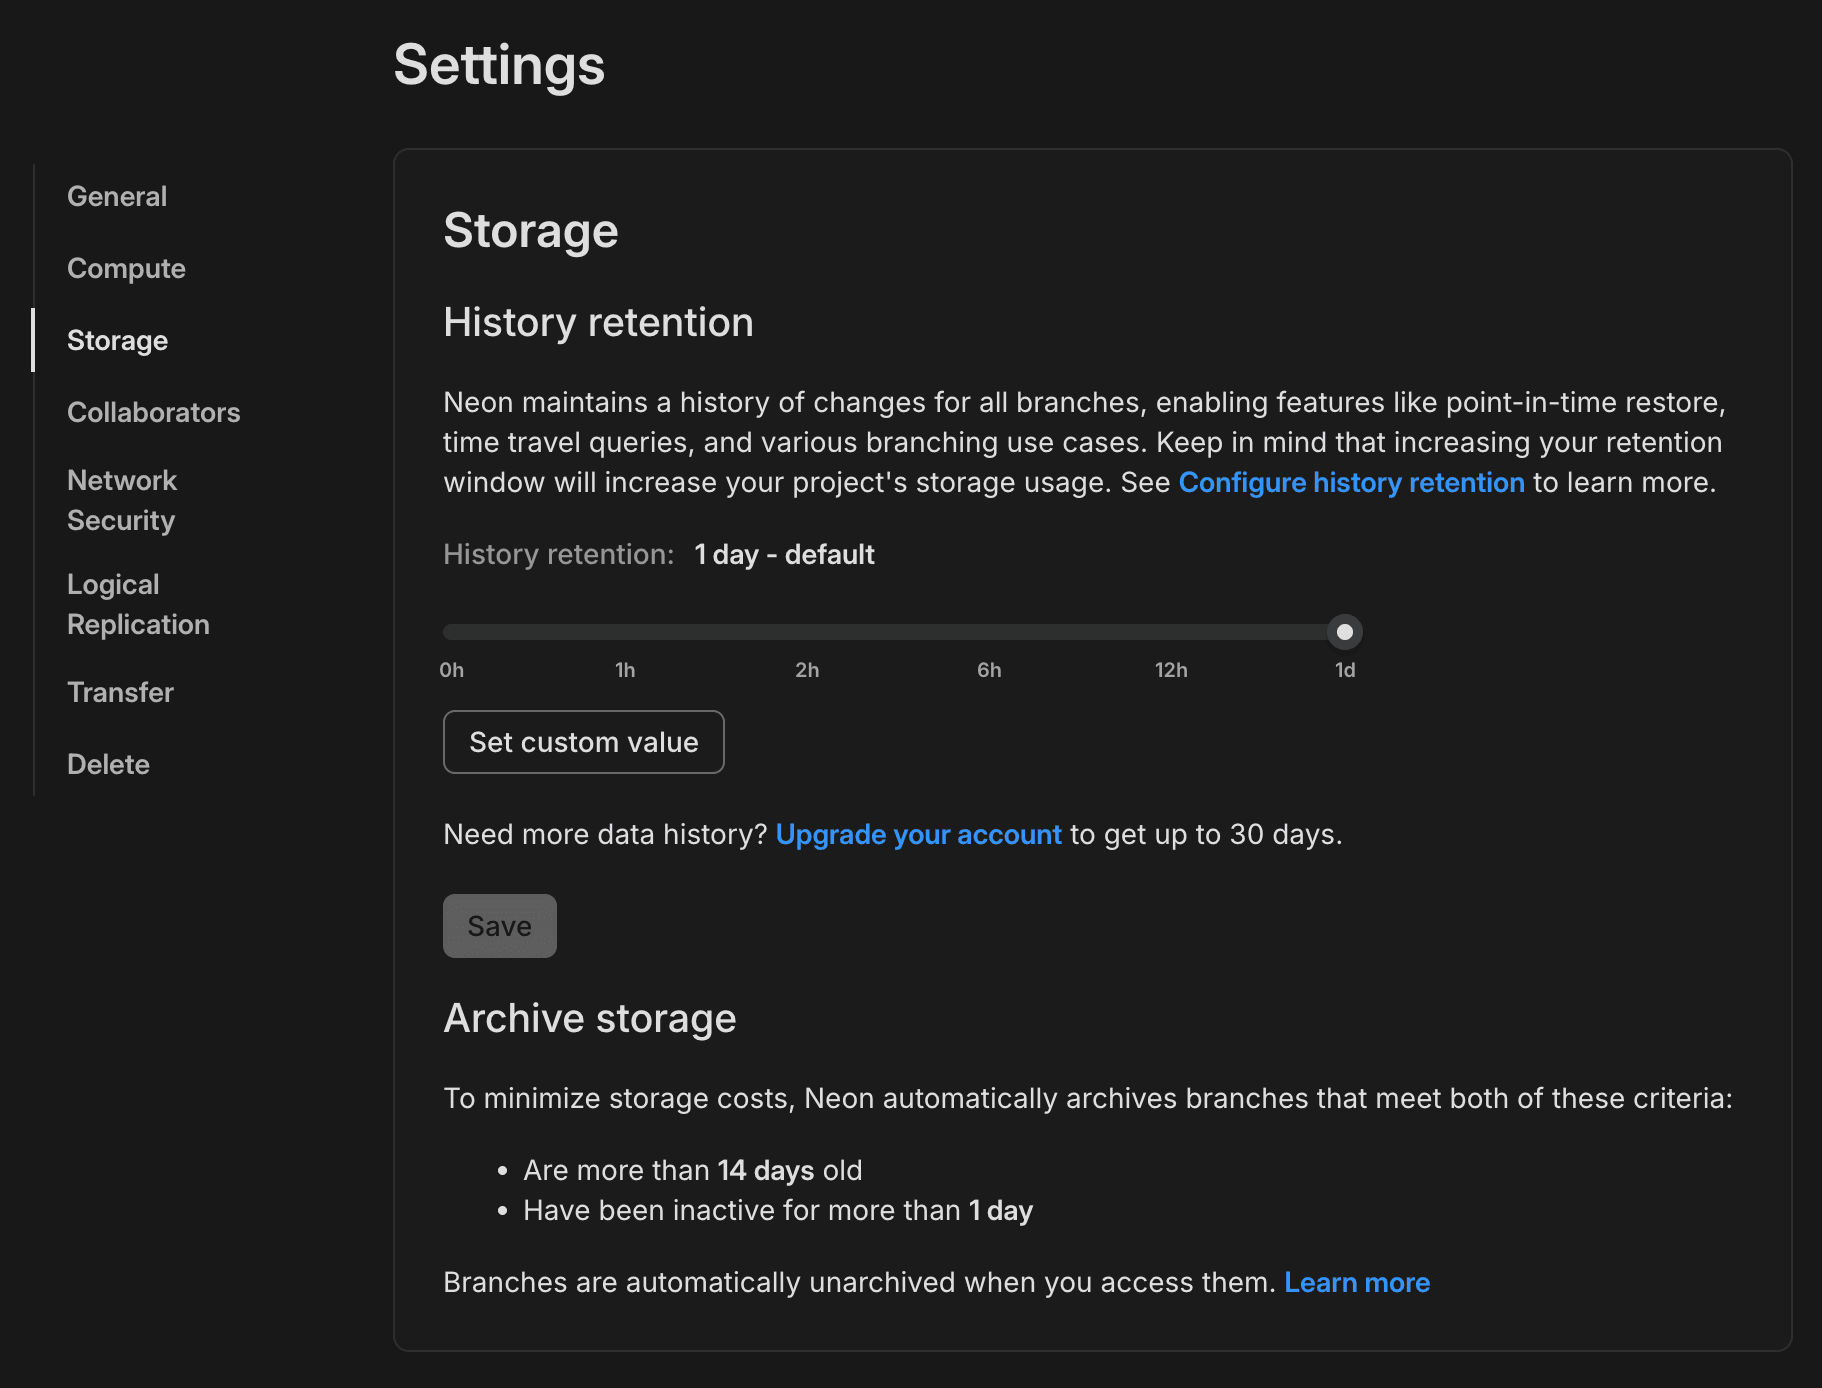Set retention slider to 0h mark
The height and width of the screenshot is (1388, 1822).
point(452,632)
